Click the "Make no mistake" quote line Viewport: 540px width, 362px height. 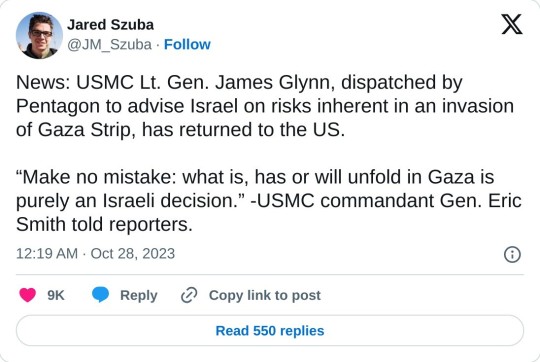pyautogui.click(x=255, y=177)
